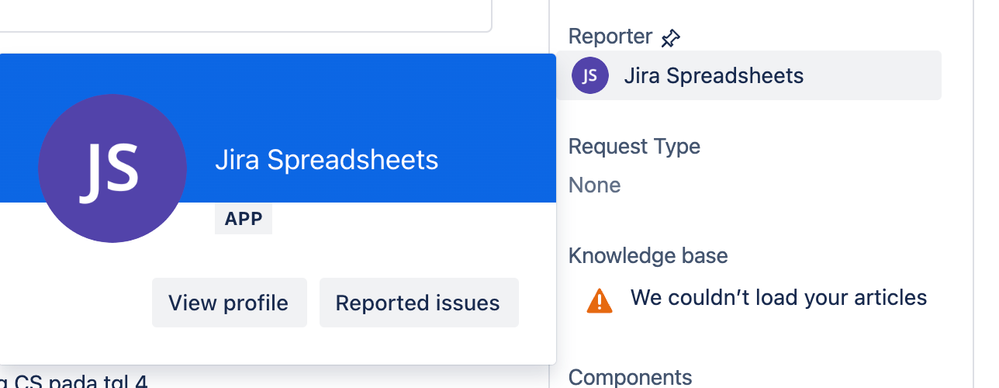Click the large JS avatar in profile card

112,168
